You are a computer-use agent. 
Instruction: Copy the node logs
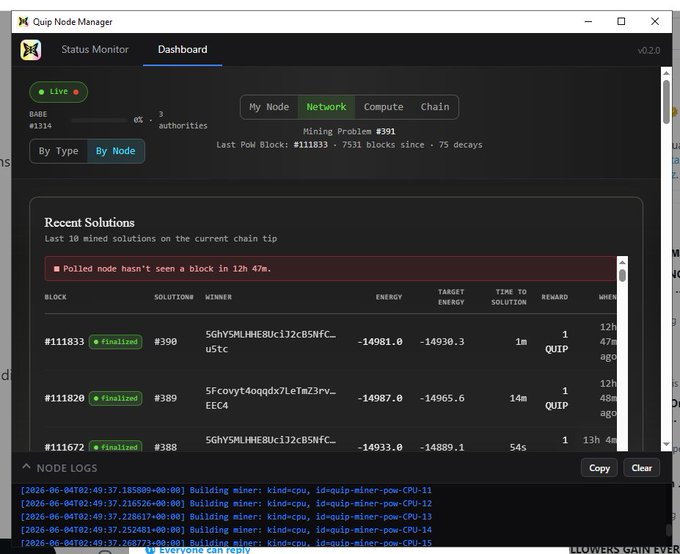click(599, 468)
